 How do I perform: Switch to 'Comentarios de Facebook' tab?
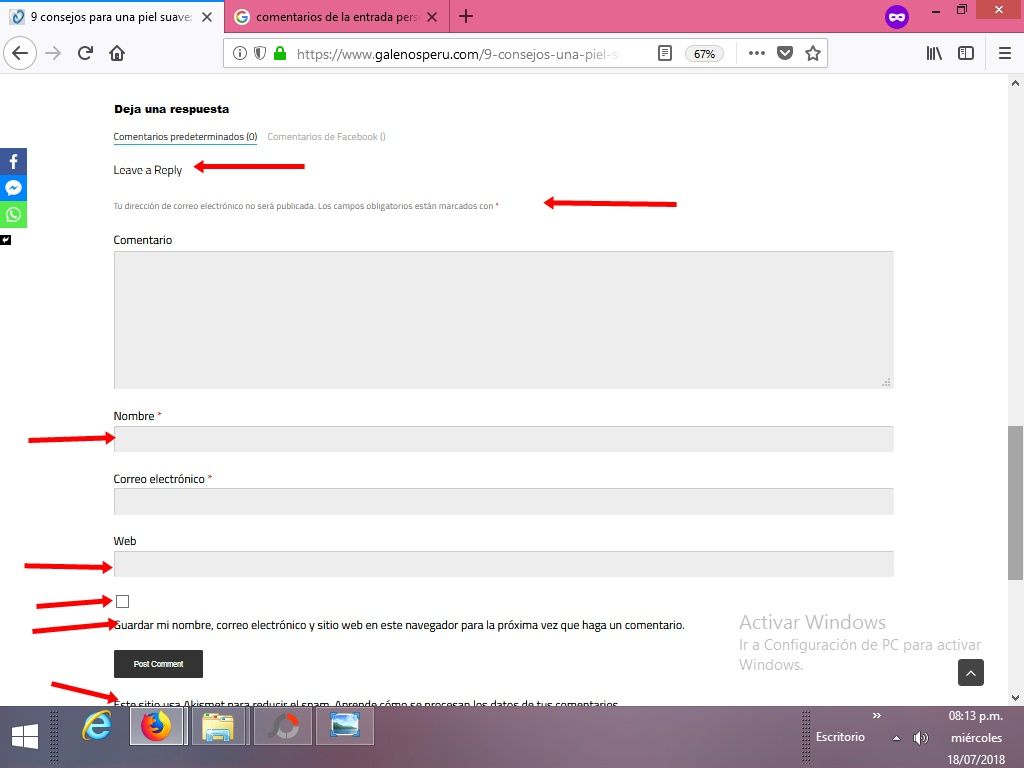click(x=326, y=136)
